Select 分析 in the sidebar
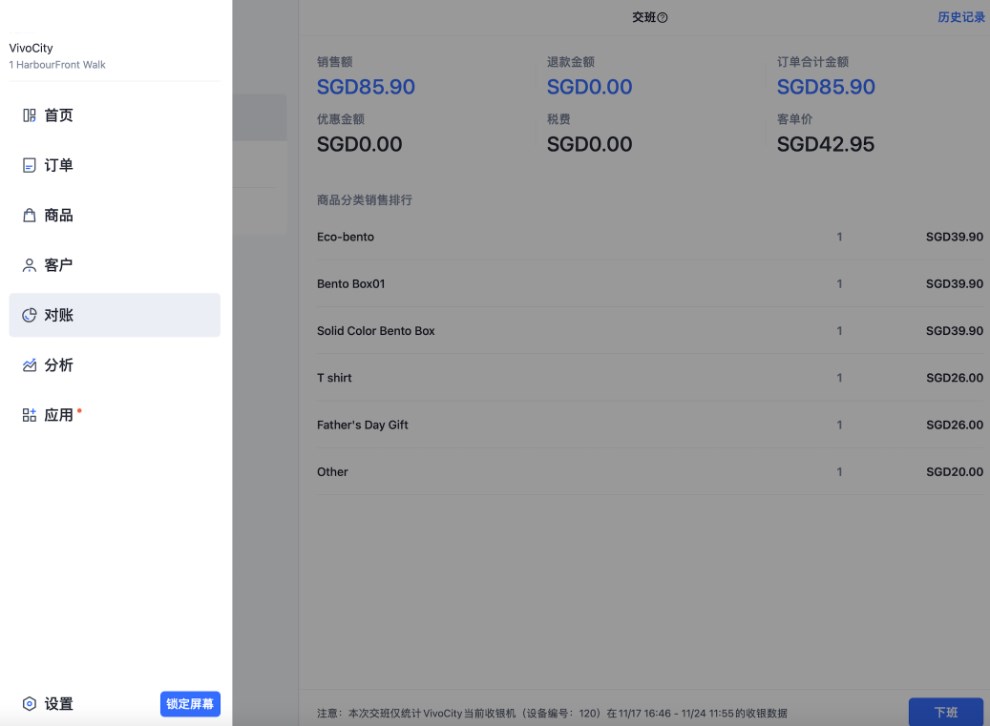 (59, 366)
